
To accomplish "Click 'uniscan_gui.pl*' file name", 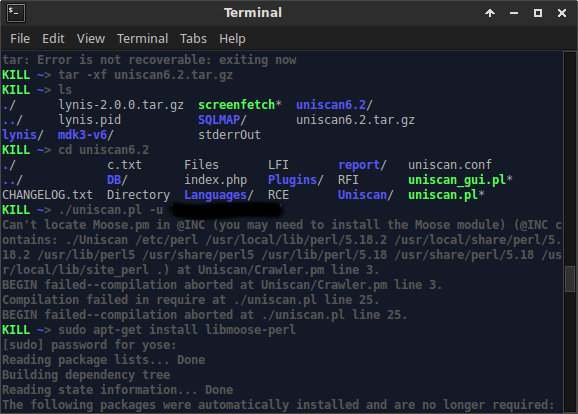I will point(460,180).
